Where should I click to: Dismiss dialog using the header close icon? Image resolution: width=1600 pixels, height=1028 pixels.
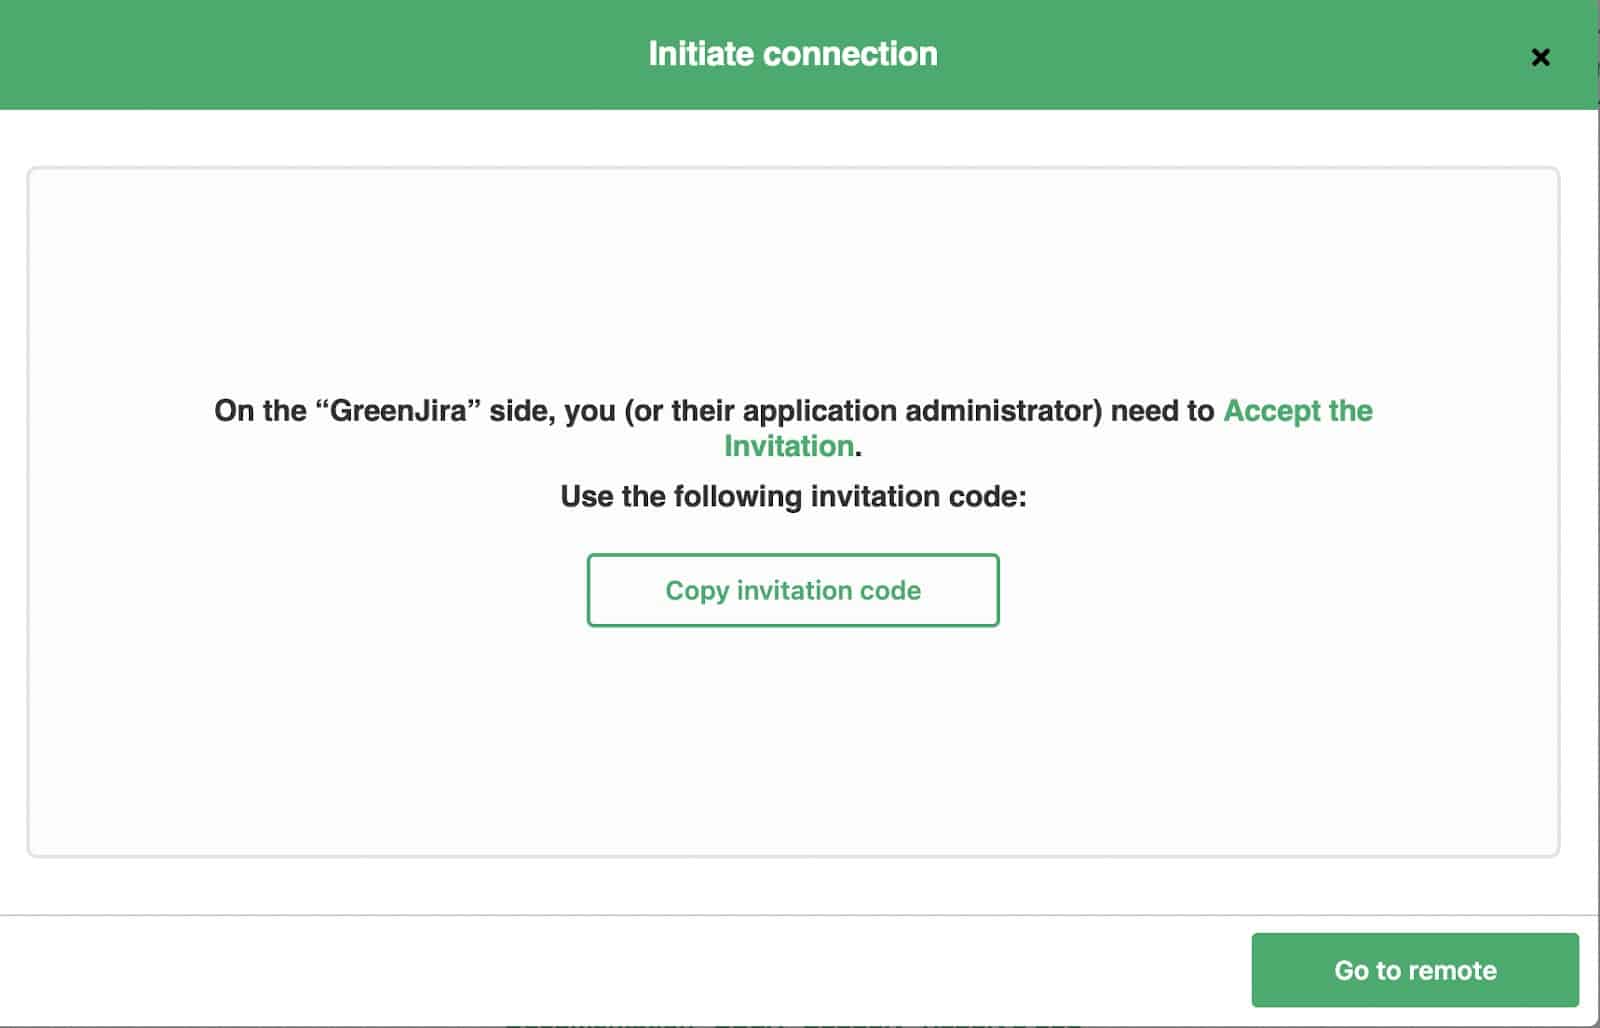coord(1540,57)
